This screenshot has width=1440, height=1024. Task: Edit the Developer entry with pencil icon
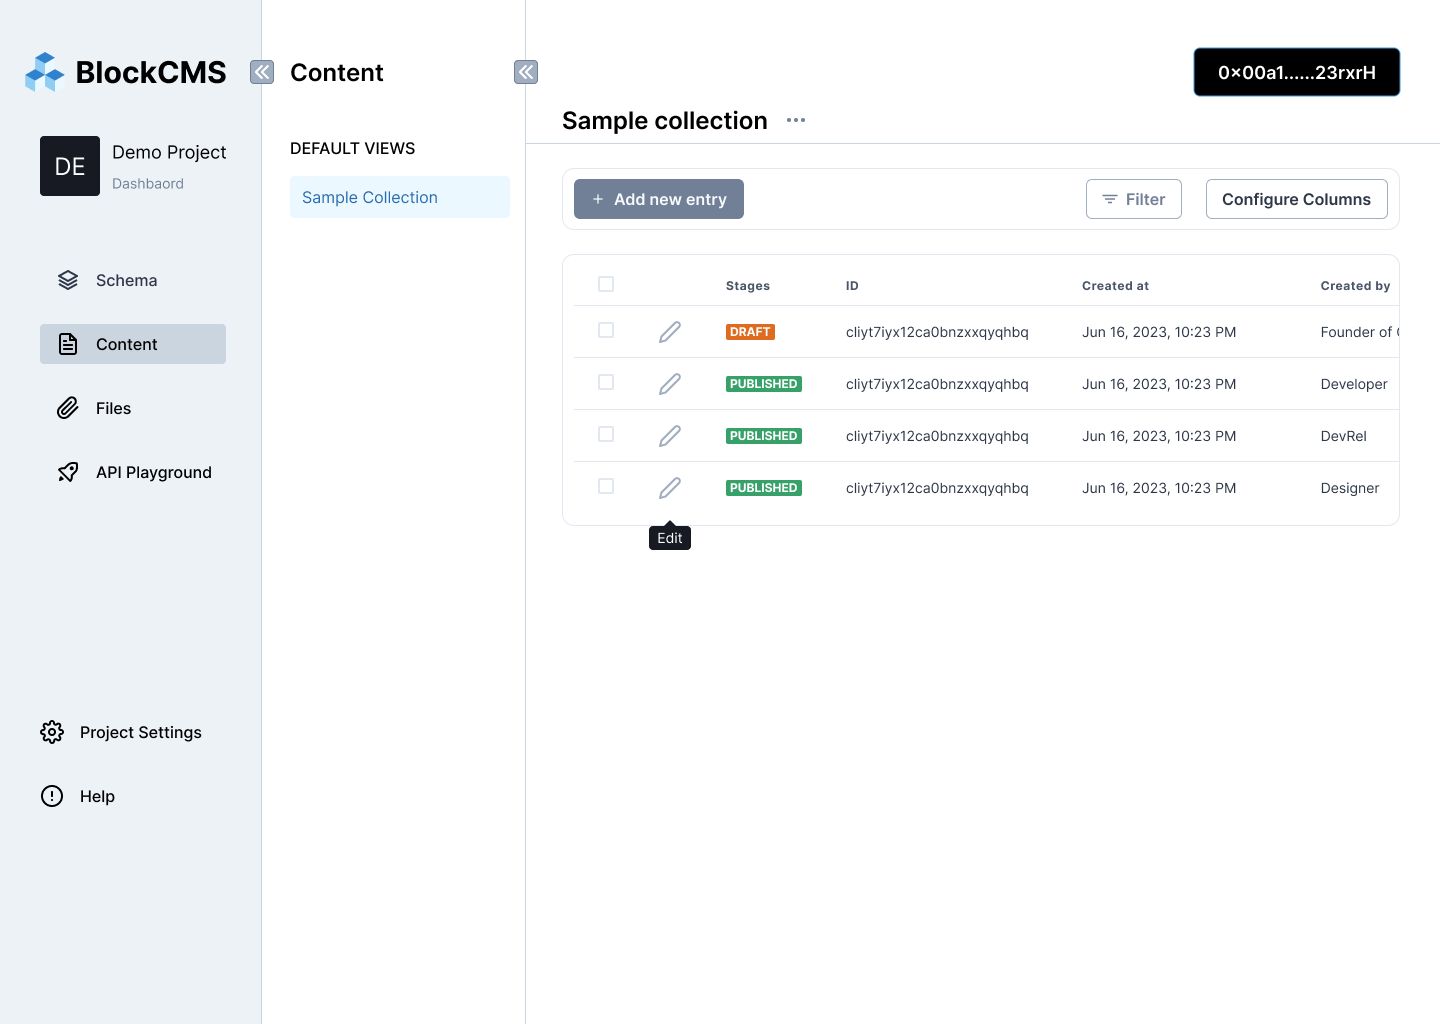tap(670, 384)
